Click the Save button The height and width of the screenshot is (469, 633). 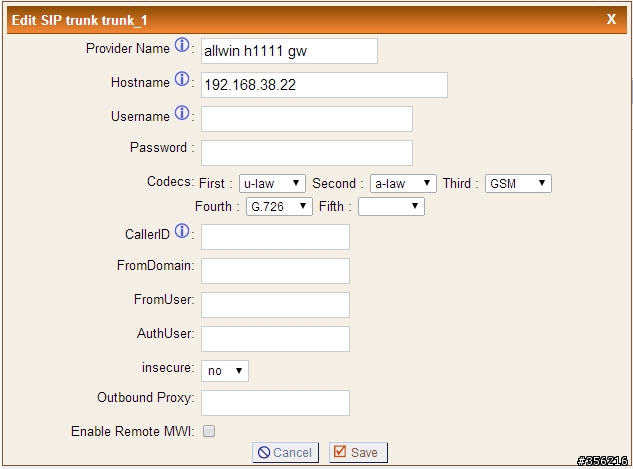point(358,452)
